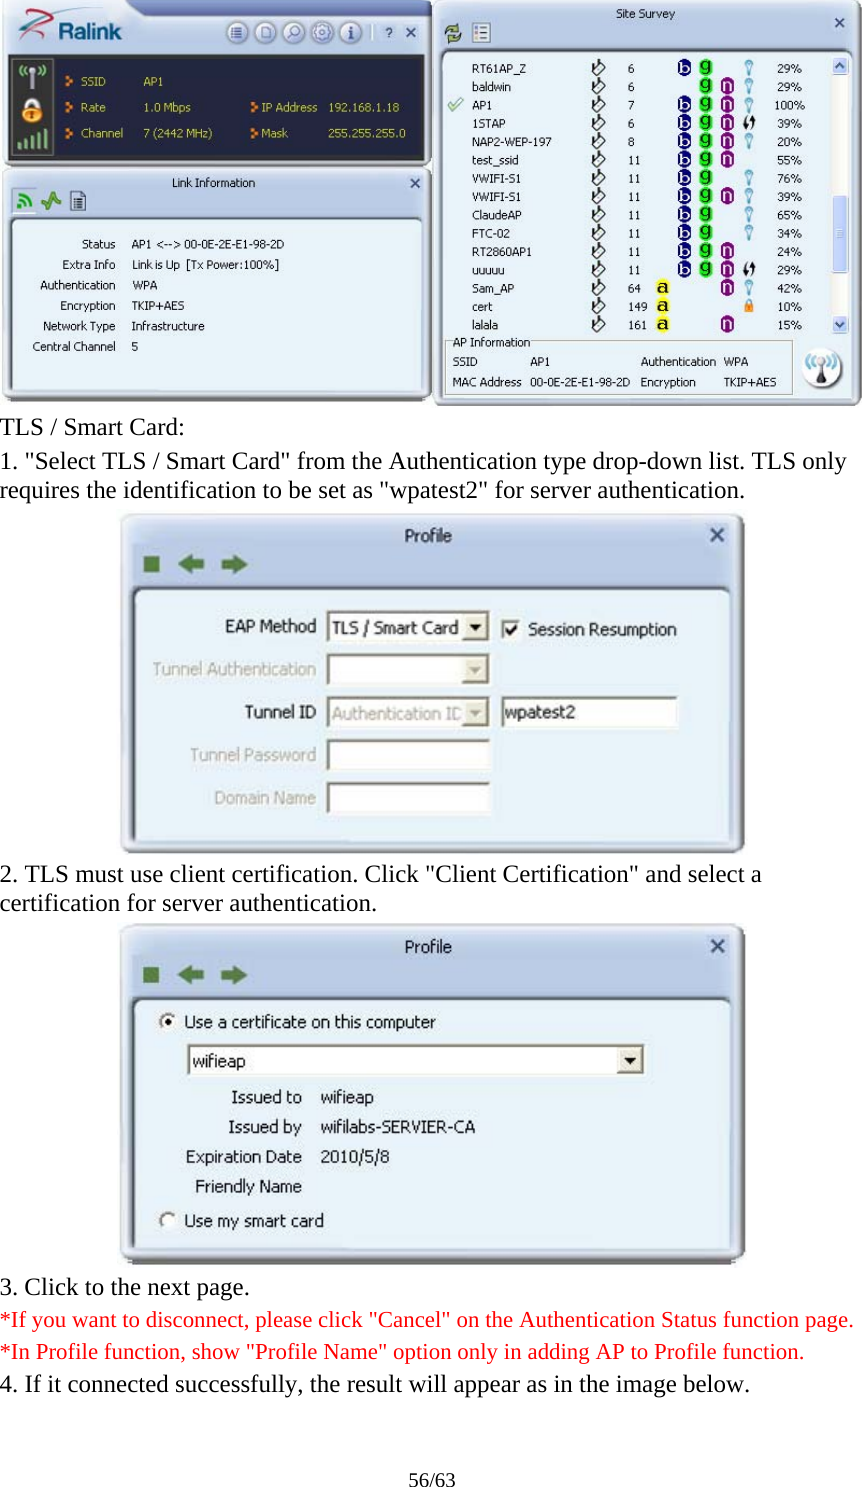Click the Site Survey scrollbar down arrow
The image size is (862, 1487).
838,324
